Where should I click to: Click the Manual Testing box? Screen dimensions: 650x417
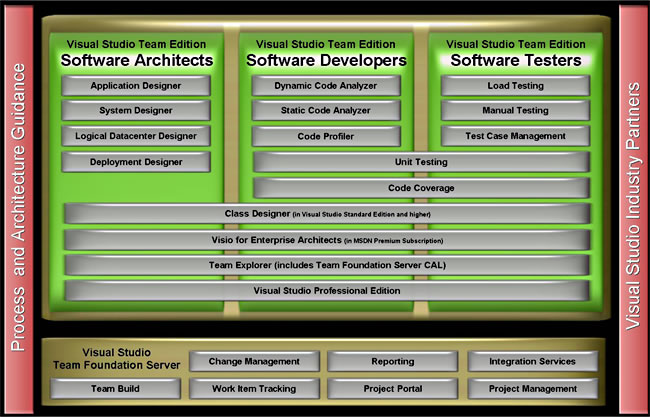point(515,111)
